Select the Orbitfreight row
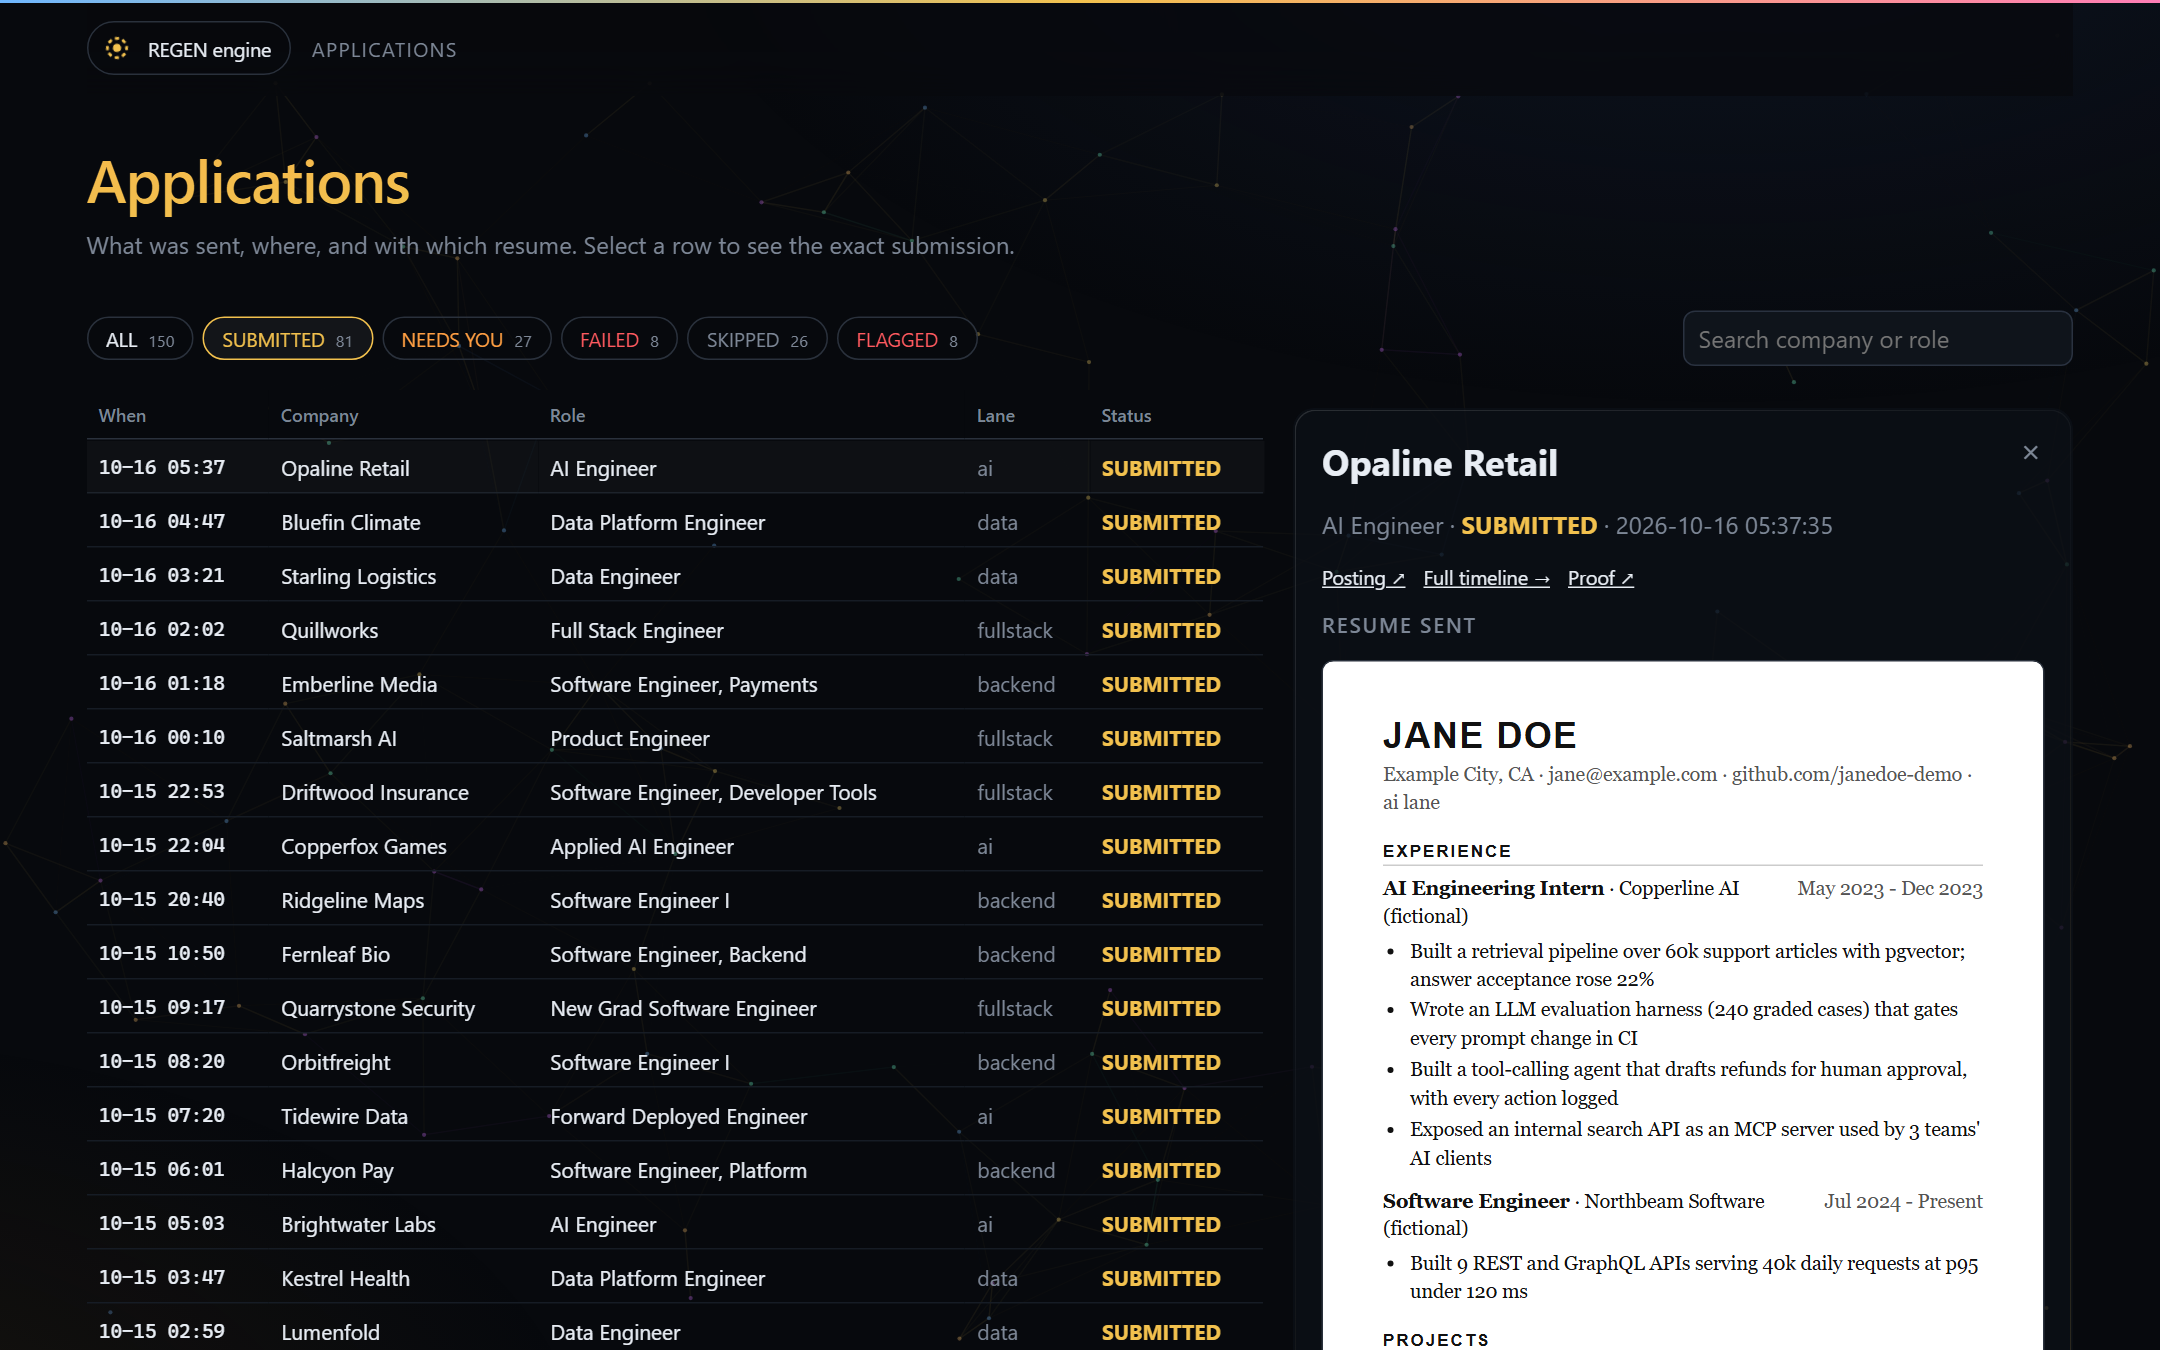This screenshot has width=2160, height=1350. pos(675,1062)
